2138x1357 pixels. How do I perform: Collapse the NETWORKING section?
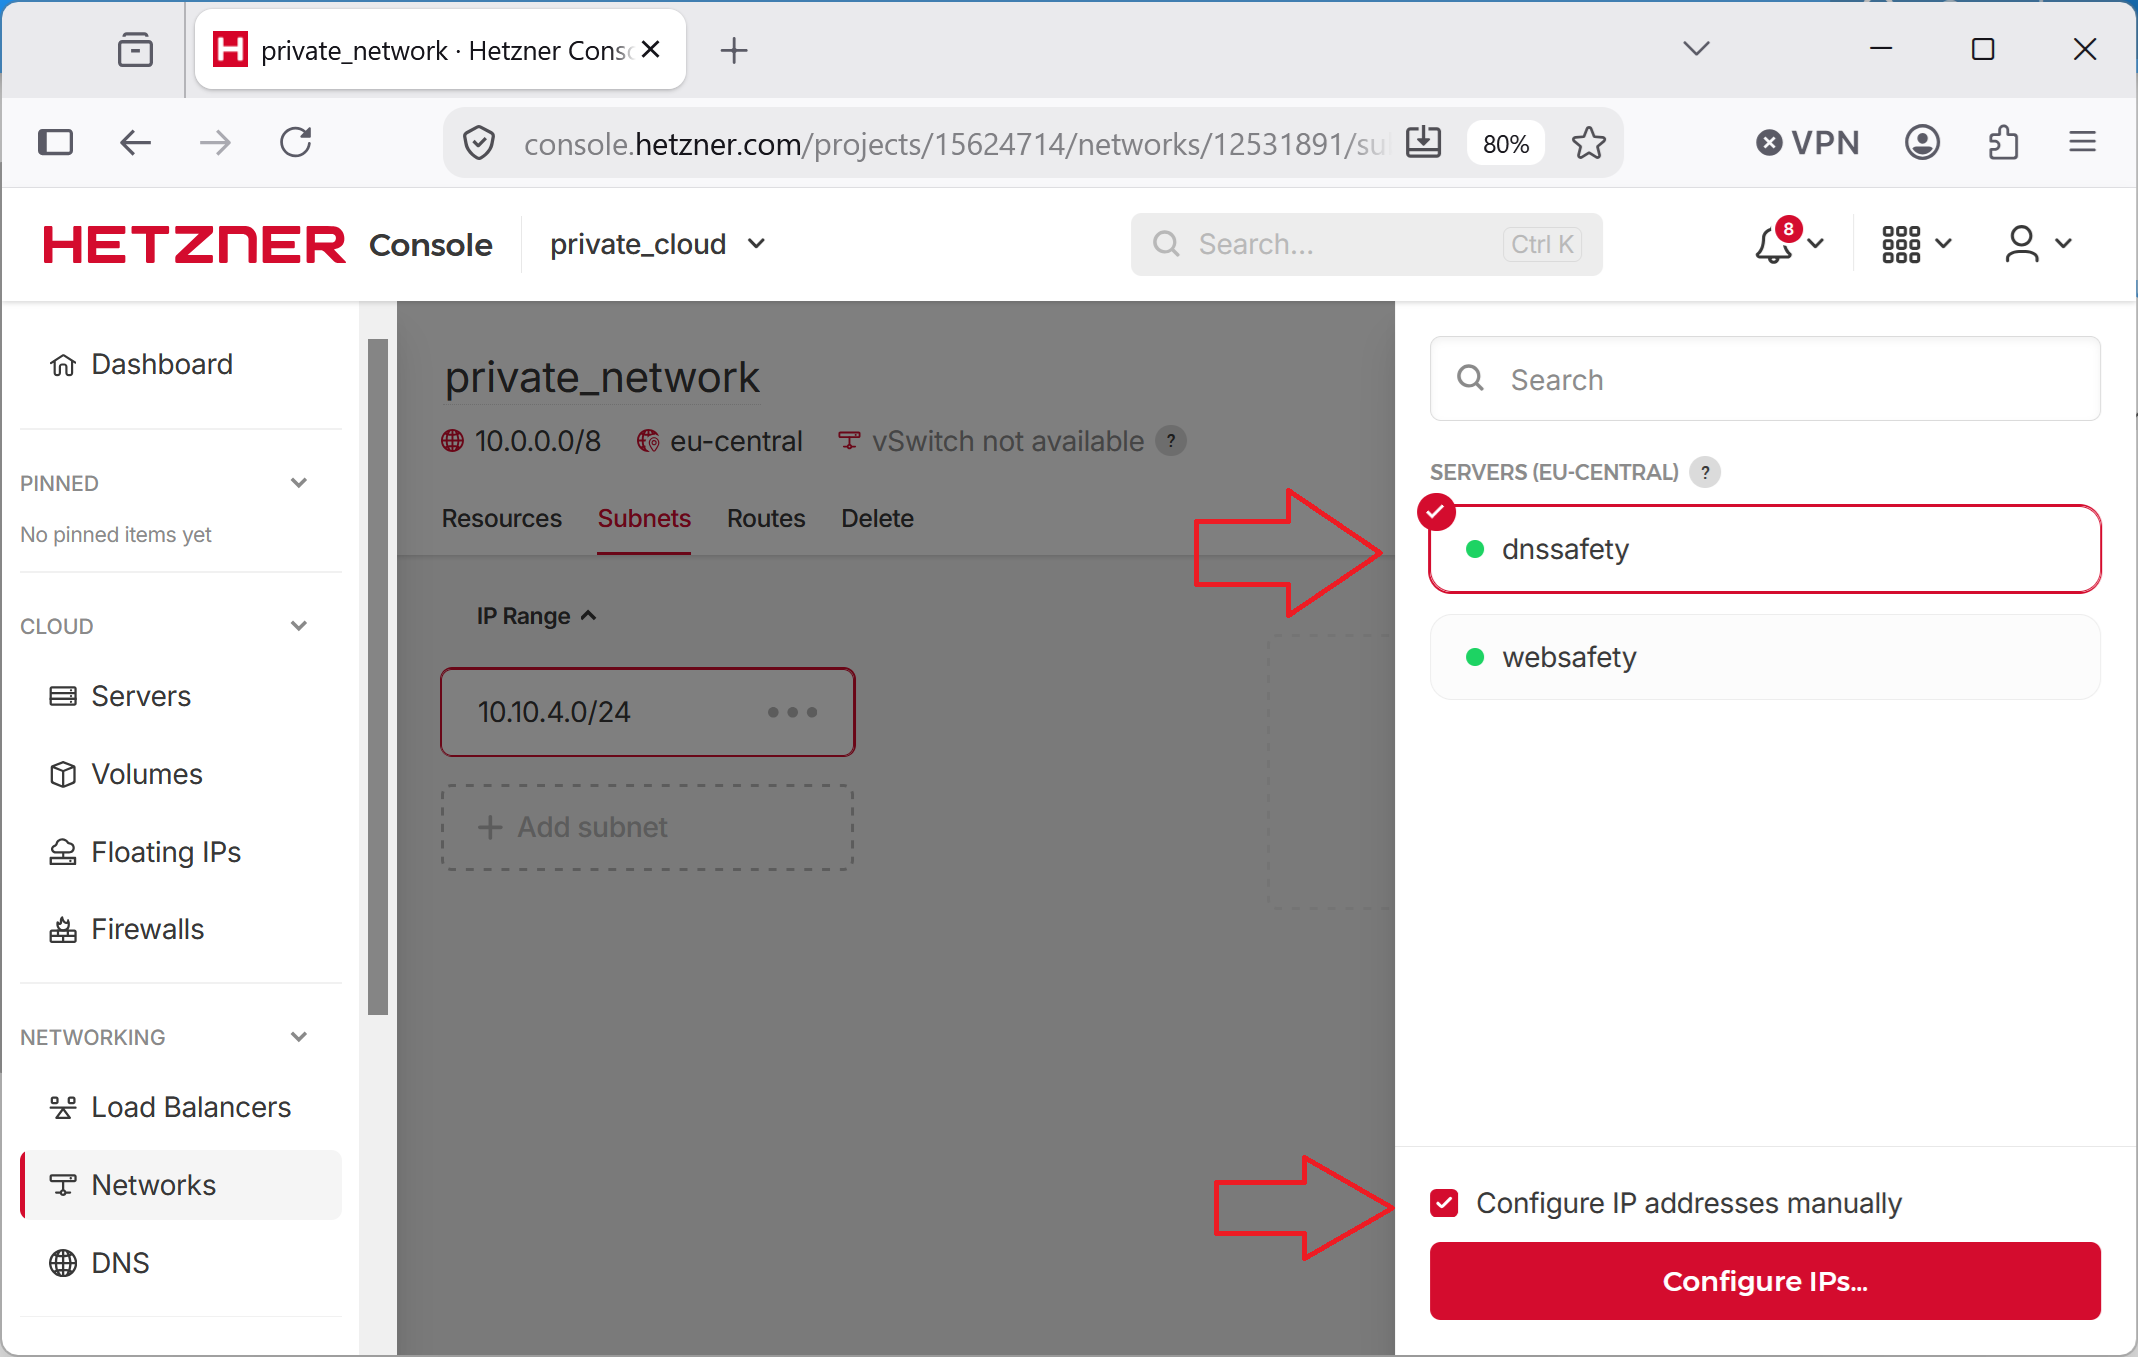pyautogui.click(x=298, y=1037)
